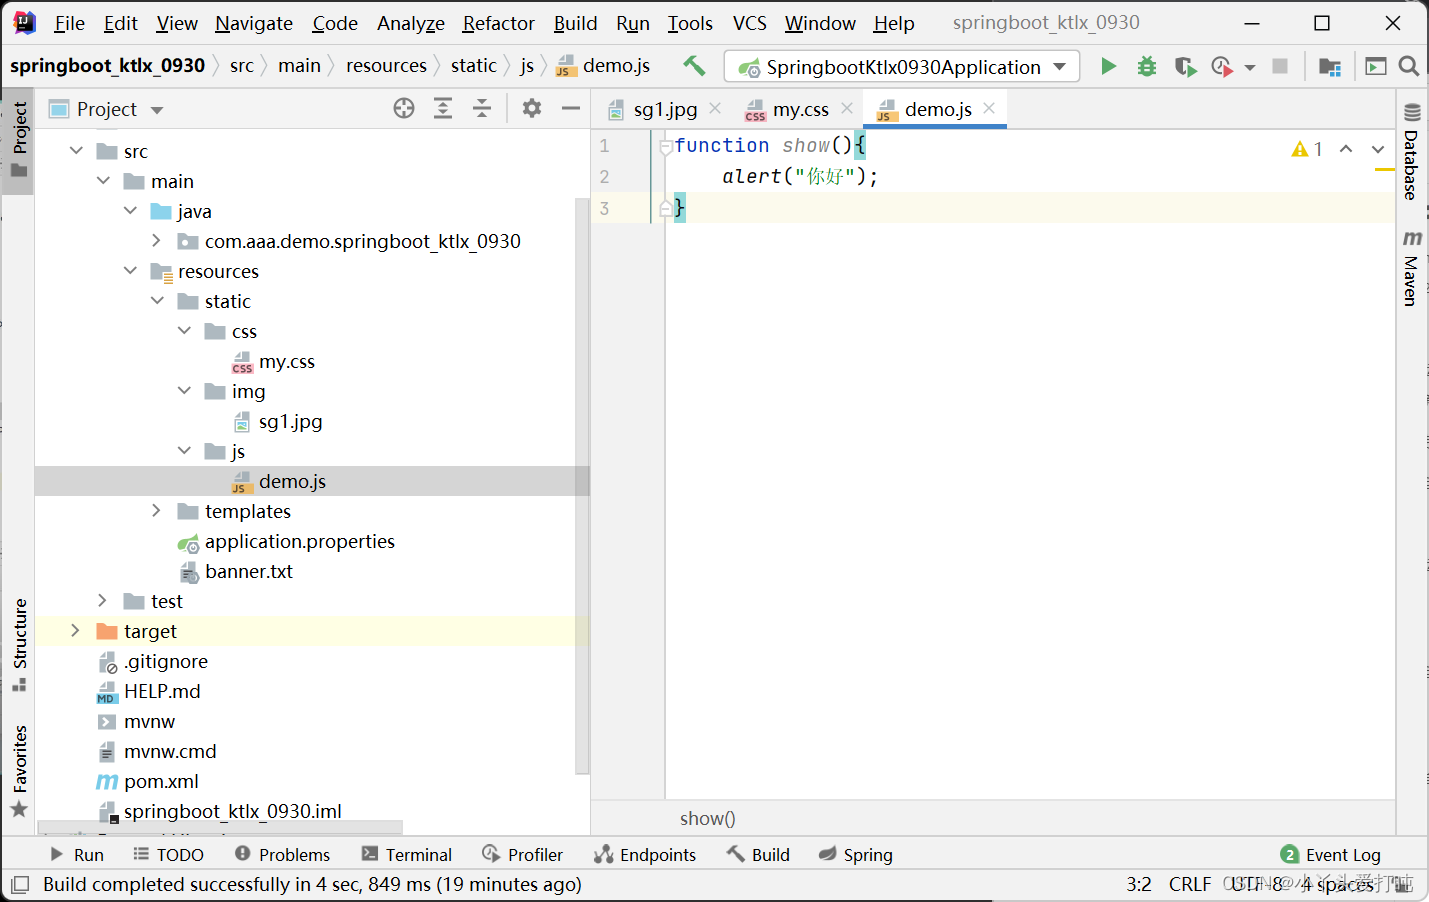Close the demo.js editor tab
The height and width of the screenshot is (902, 1429).
989,108
